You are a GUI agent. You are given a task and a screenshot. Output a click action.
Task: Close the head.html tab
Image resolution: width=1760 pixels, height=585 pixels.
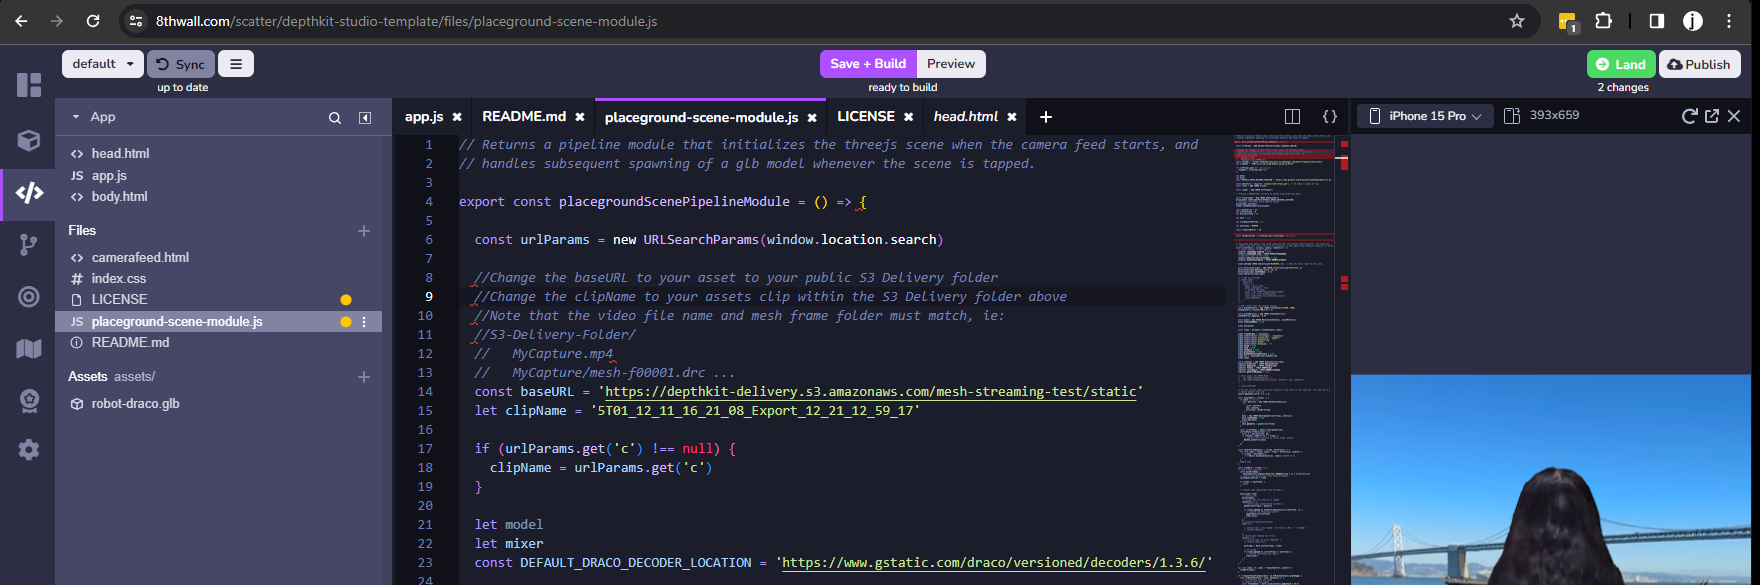[1012, 117]
